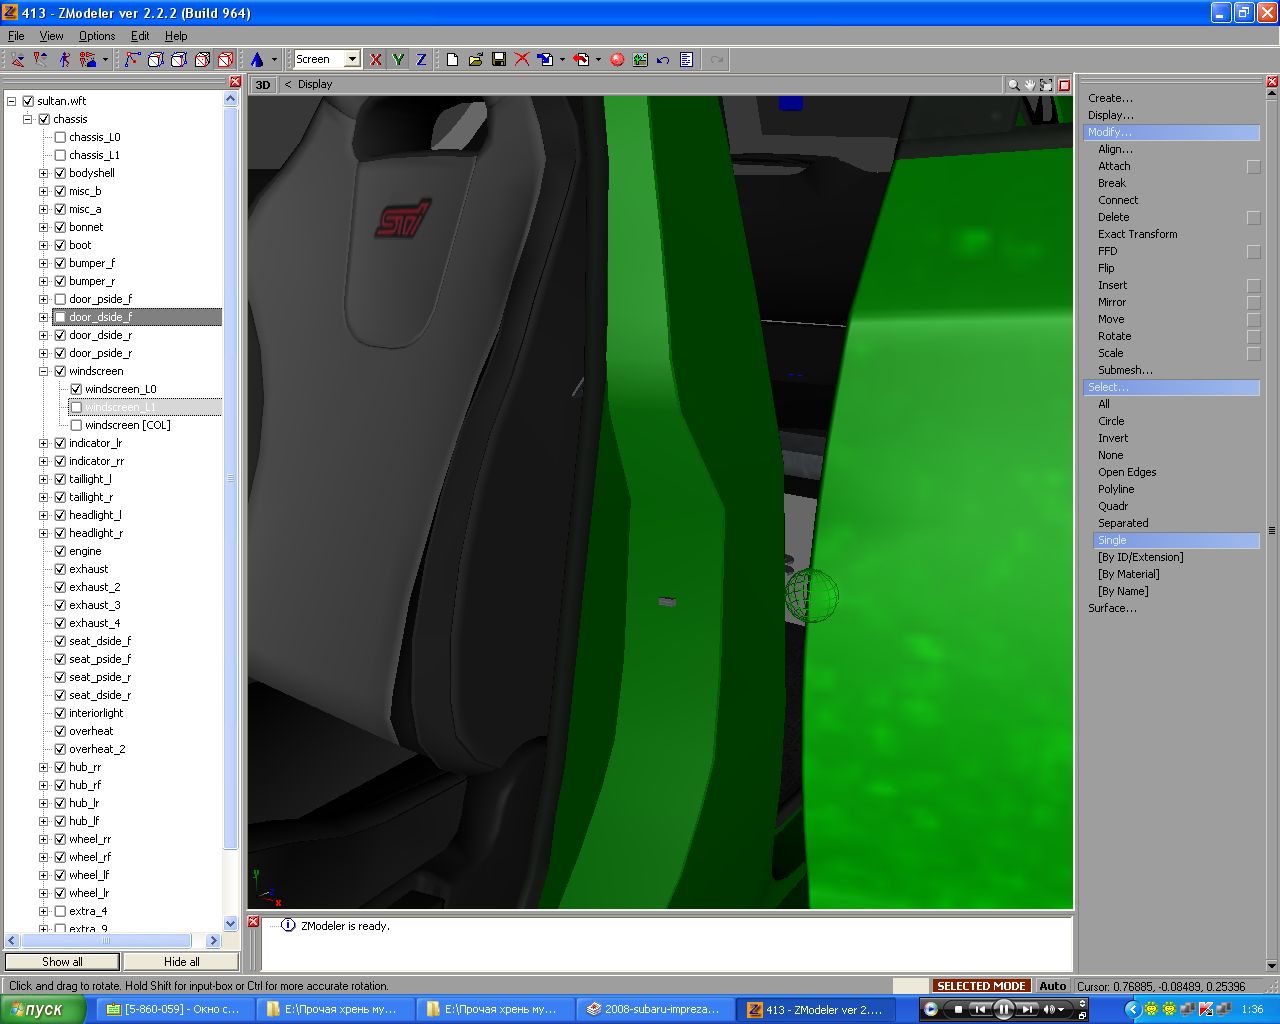Click the Move command in Modify list
Screen dimensions: 1280x1024
pyautogui.click(x=1111, y=319)
